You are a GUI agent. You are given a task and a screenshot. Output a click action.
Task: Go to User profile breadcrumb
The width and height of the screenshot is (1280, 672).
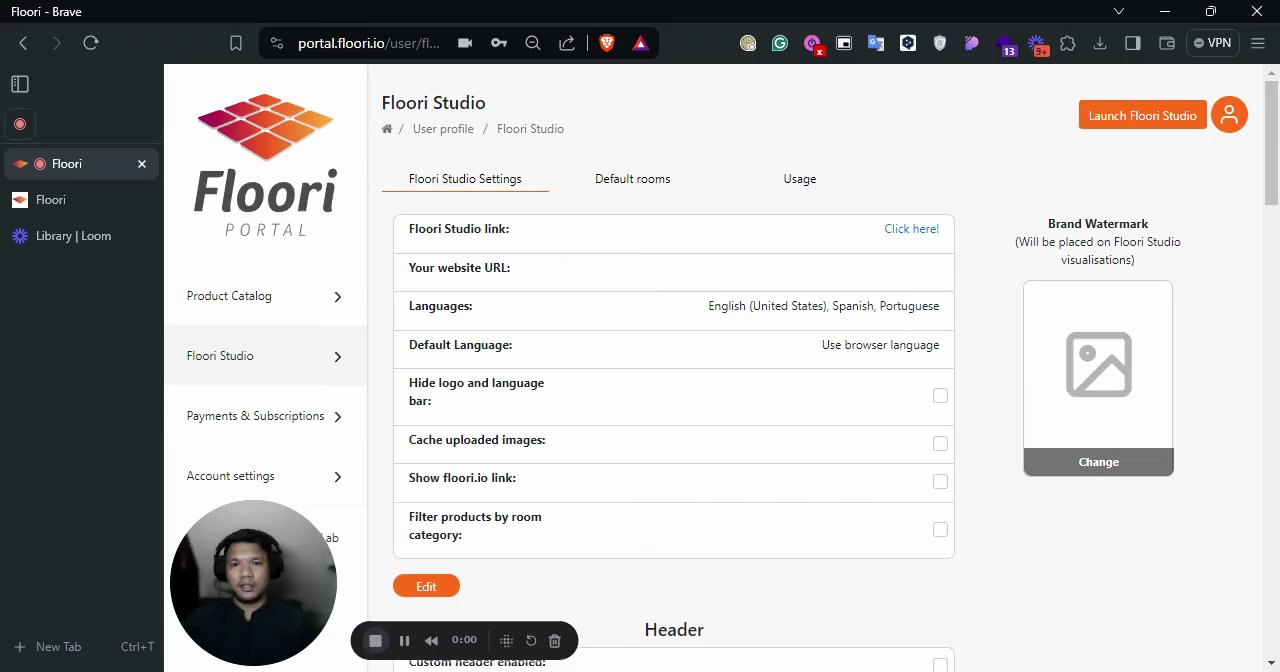(443, 129)
